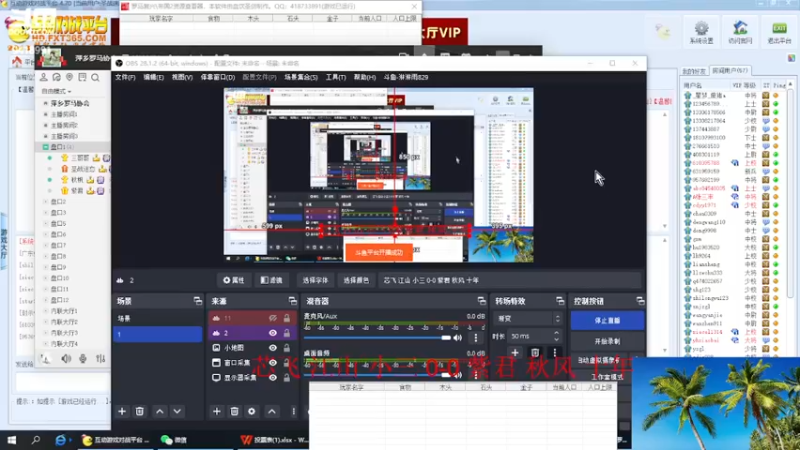Show hidden source 11 via eye icon

coord(273,318)
